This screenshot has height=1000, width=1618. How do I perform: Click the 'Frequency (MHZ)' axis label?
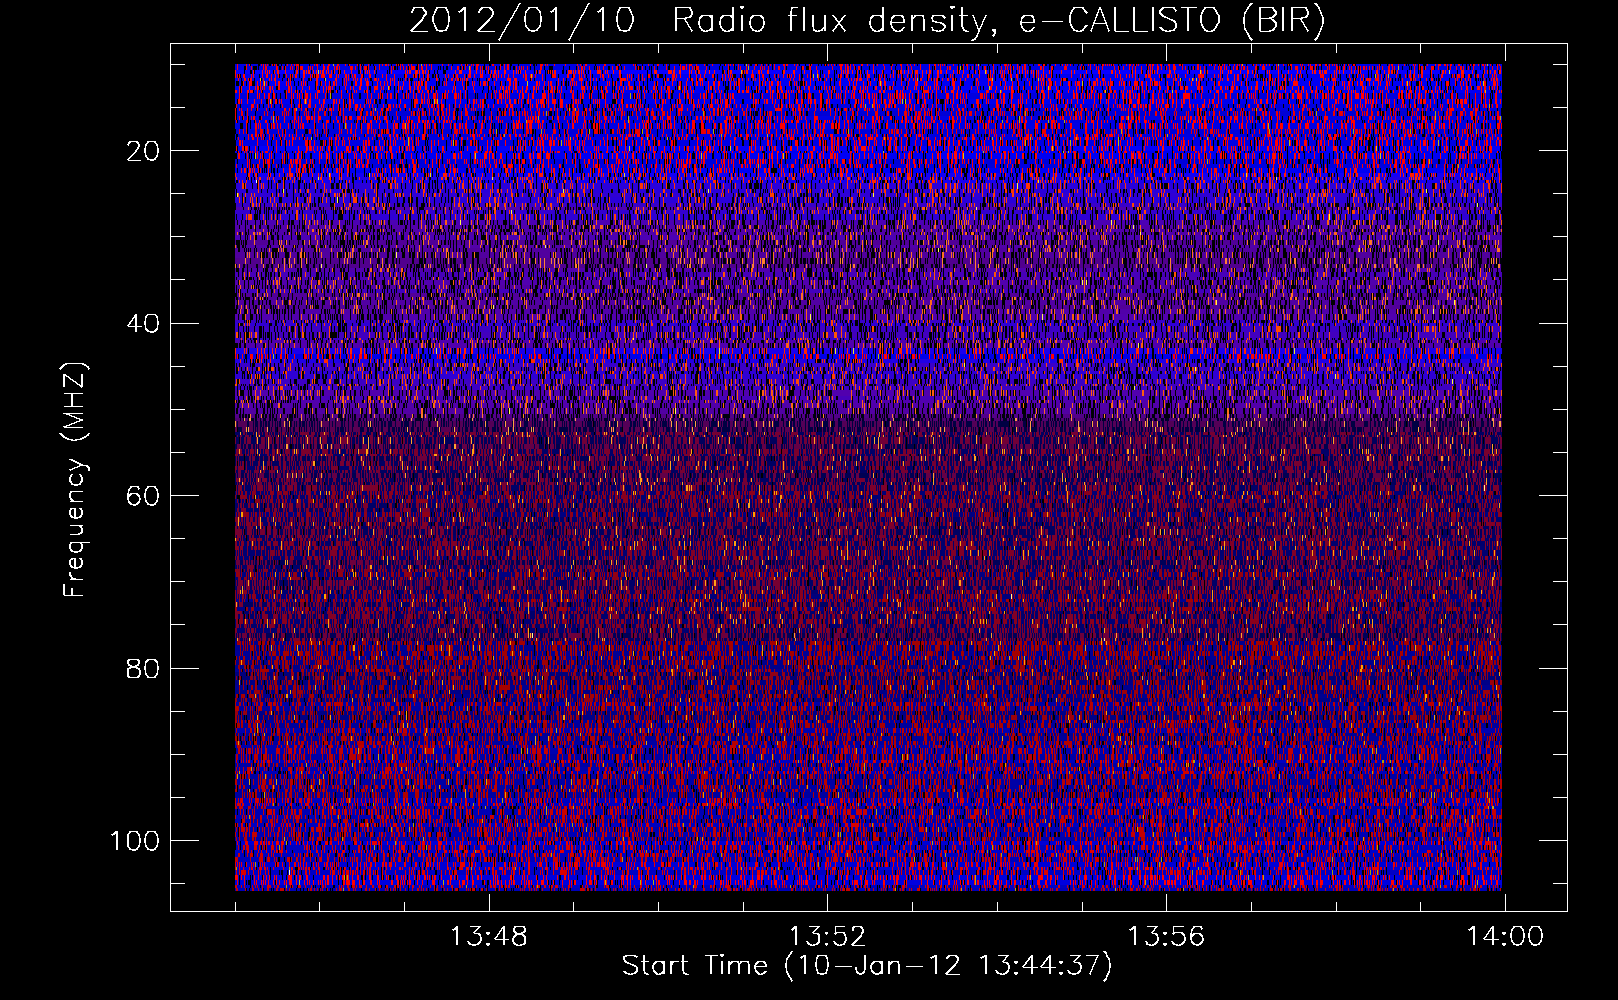click(75, 479)
